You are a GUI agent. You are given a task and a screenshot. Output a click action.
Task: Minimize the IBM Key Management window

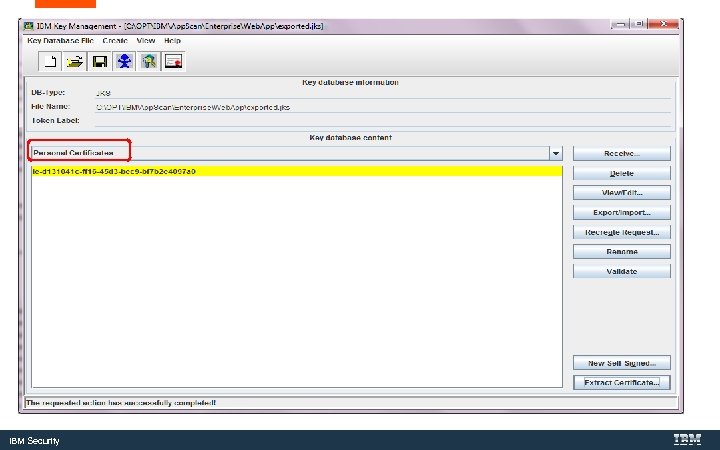(620, 24)
